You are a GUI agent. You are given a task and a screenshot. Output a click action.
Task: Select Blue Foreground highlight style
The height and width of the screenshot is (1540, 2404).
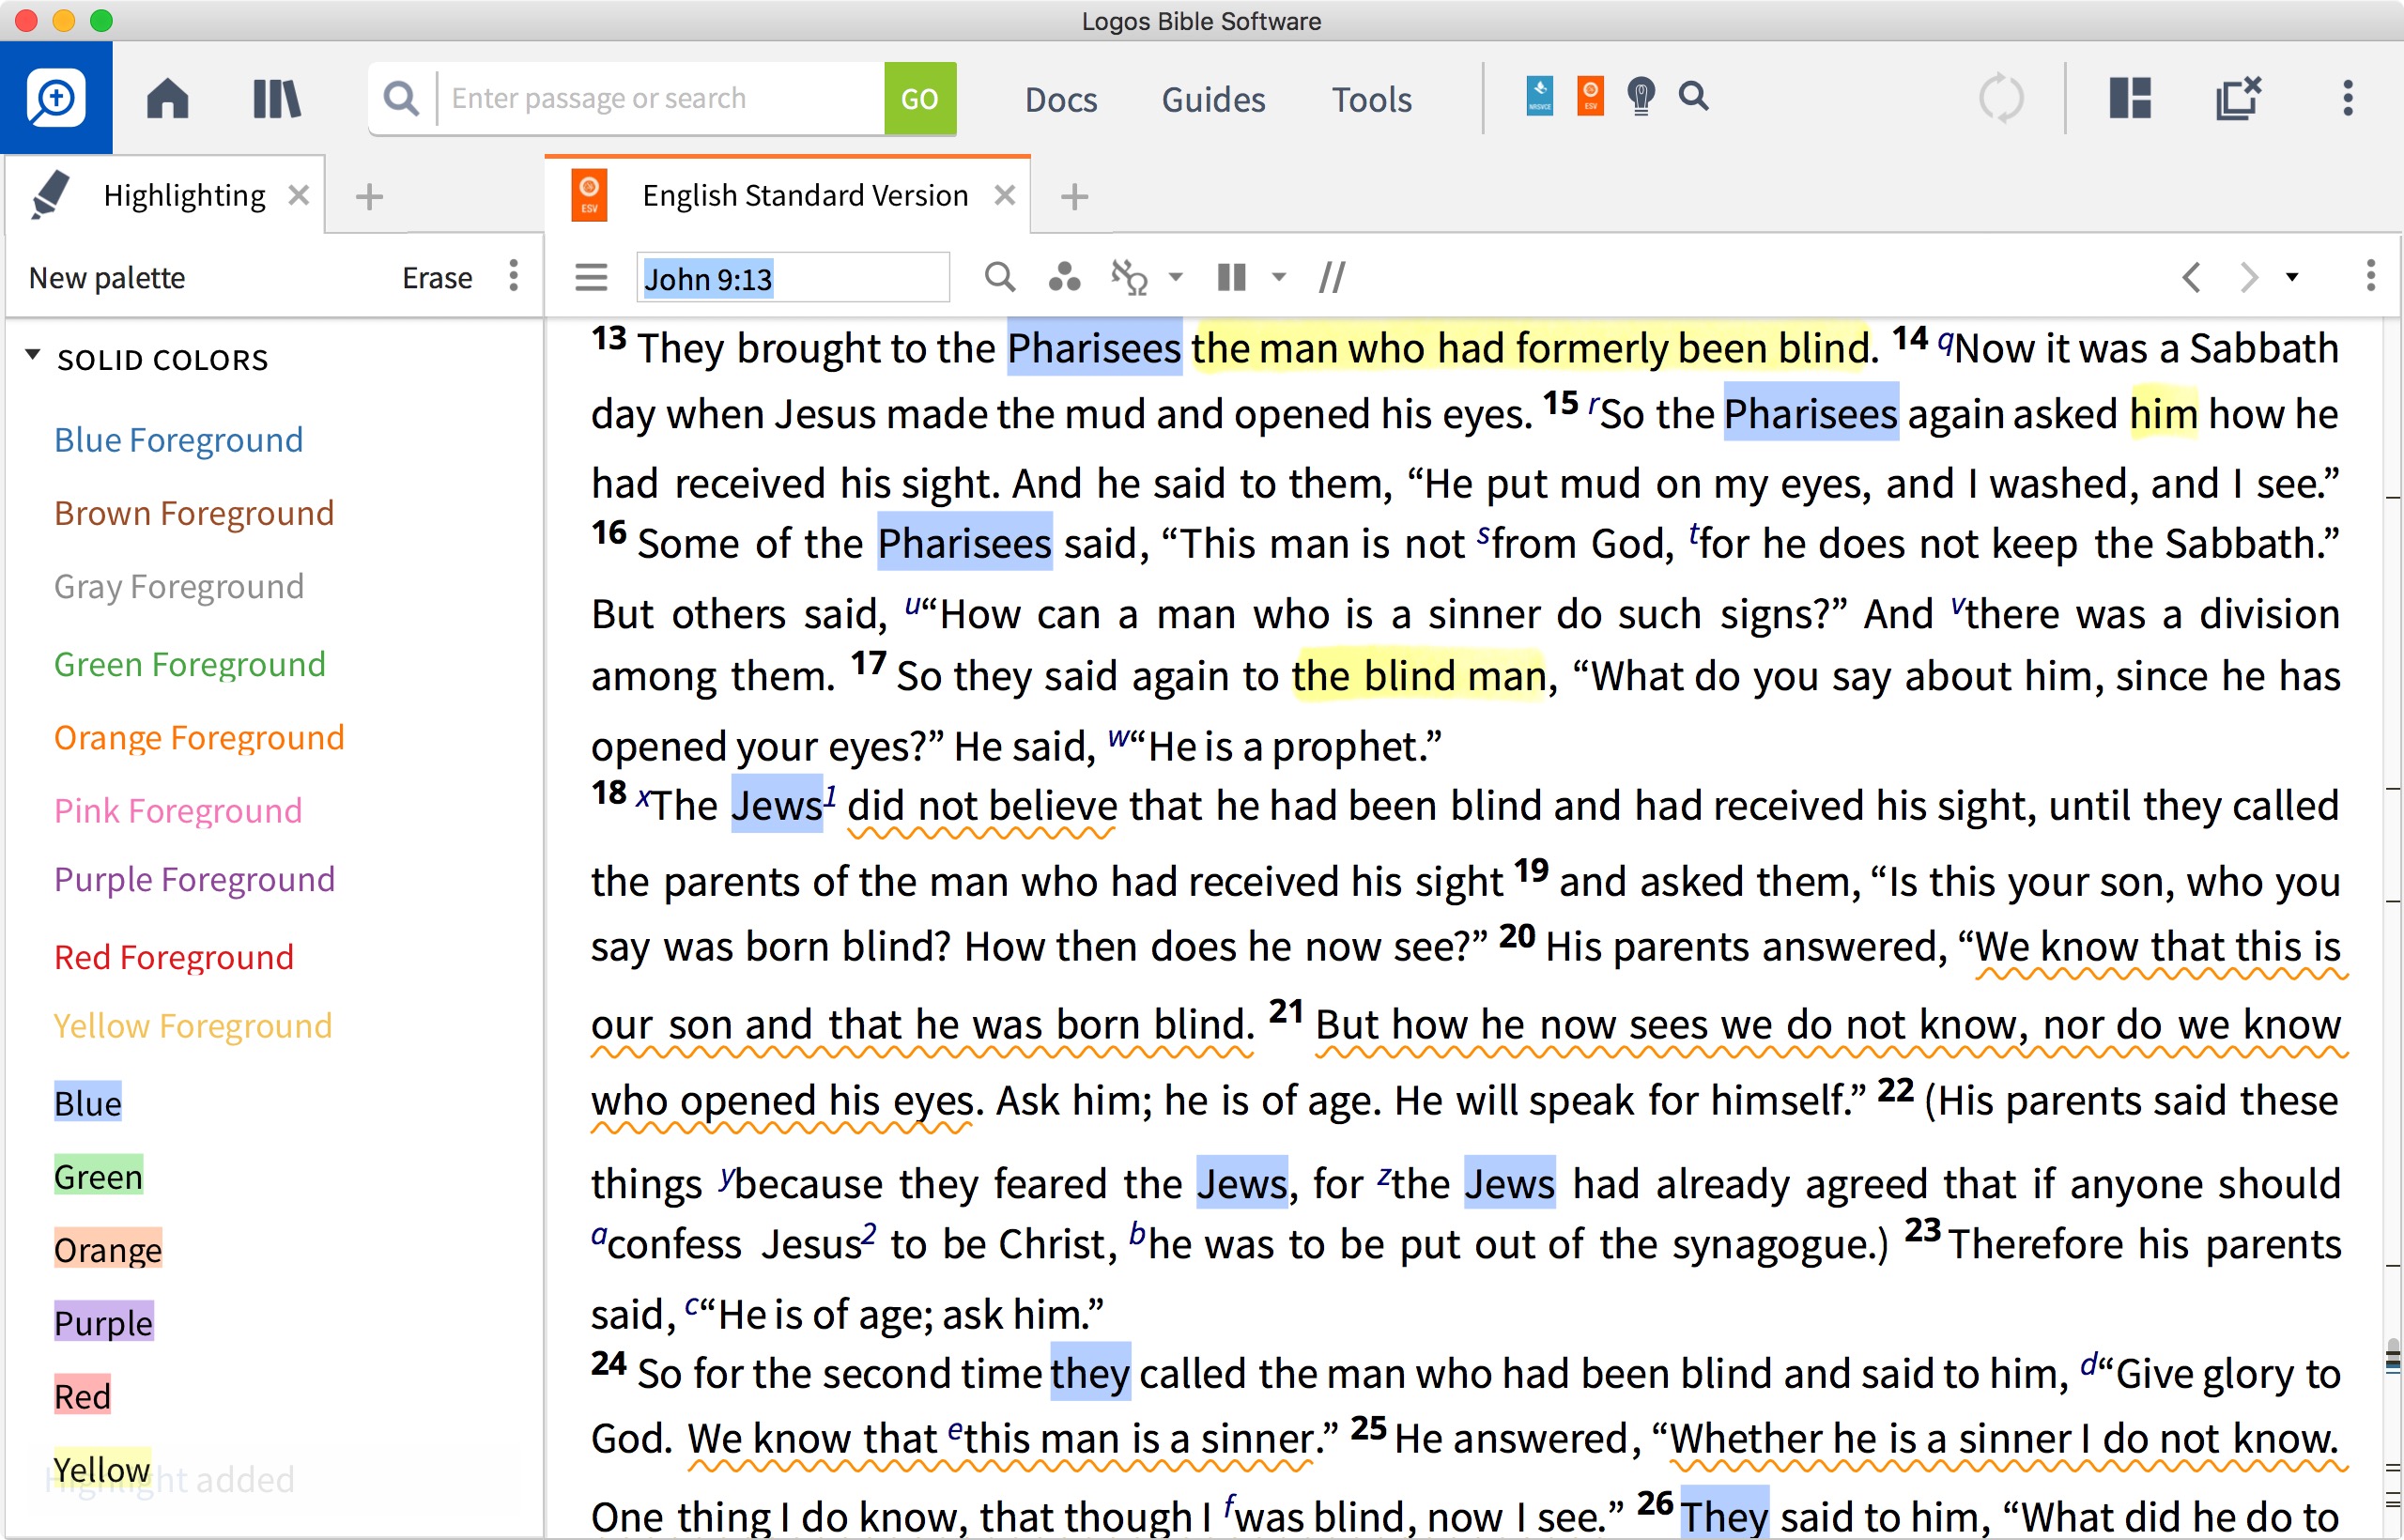click(x=178, y=439)
